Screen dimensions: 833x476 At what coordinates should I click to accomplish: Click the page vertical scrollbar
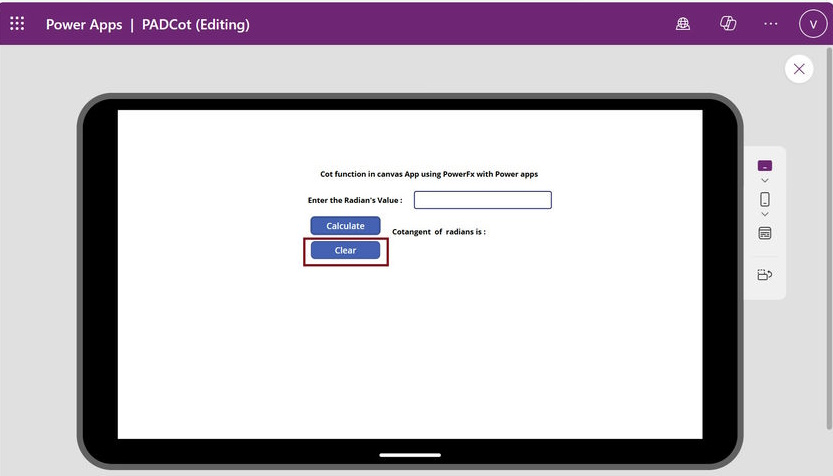tap(829, 238)
